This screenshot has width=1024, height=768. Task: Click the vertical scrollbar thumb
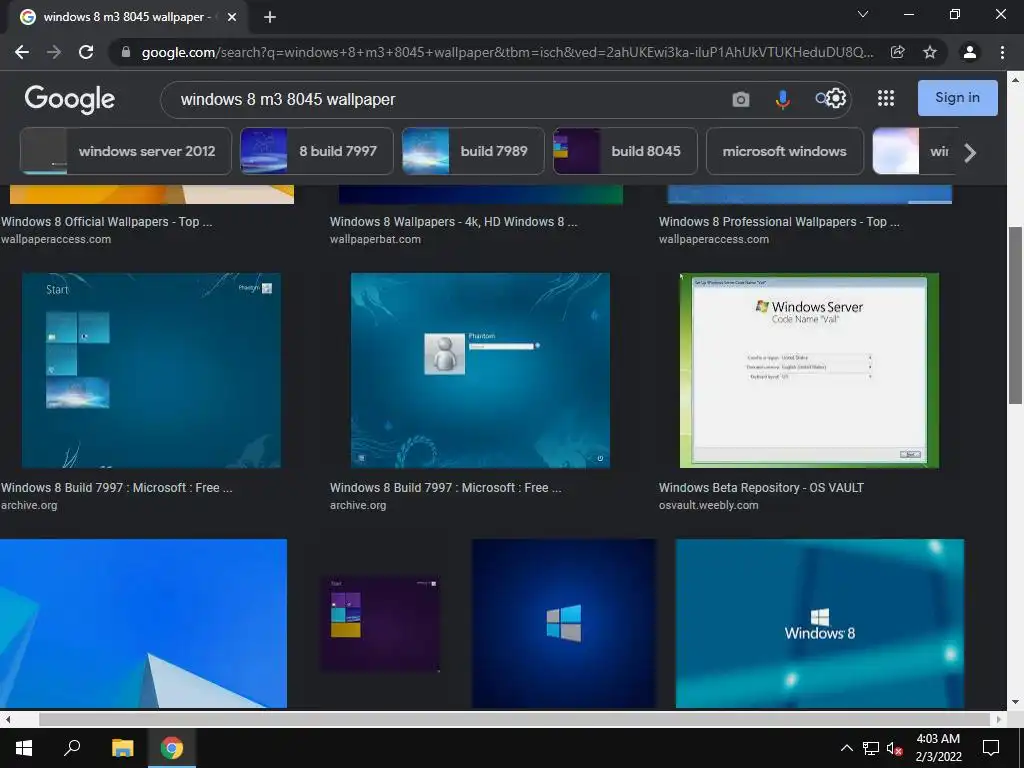(x=1015, y=315)
